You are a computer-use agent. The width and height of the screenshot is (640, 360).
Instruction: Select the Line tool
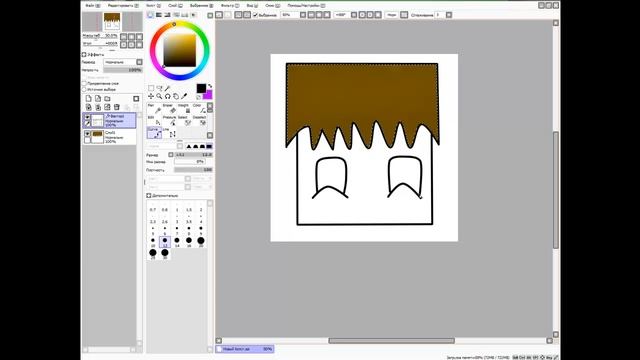pyautogui.click(x=170, y=133)
